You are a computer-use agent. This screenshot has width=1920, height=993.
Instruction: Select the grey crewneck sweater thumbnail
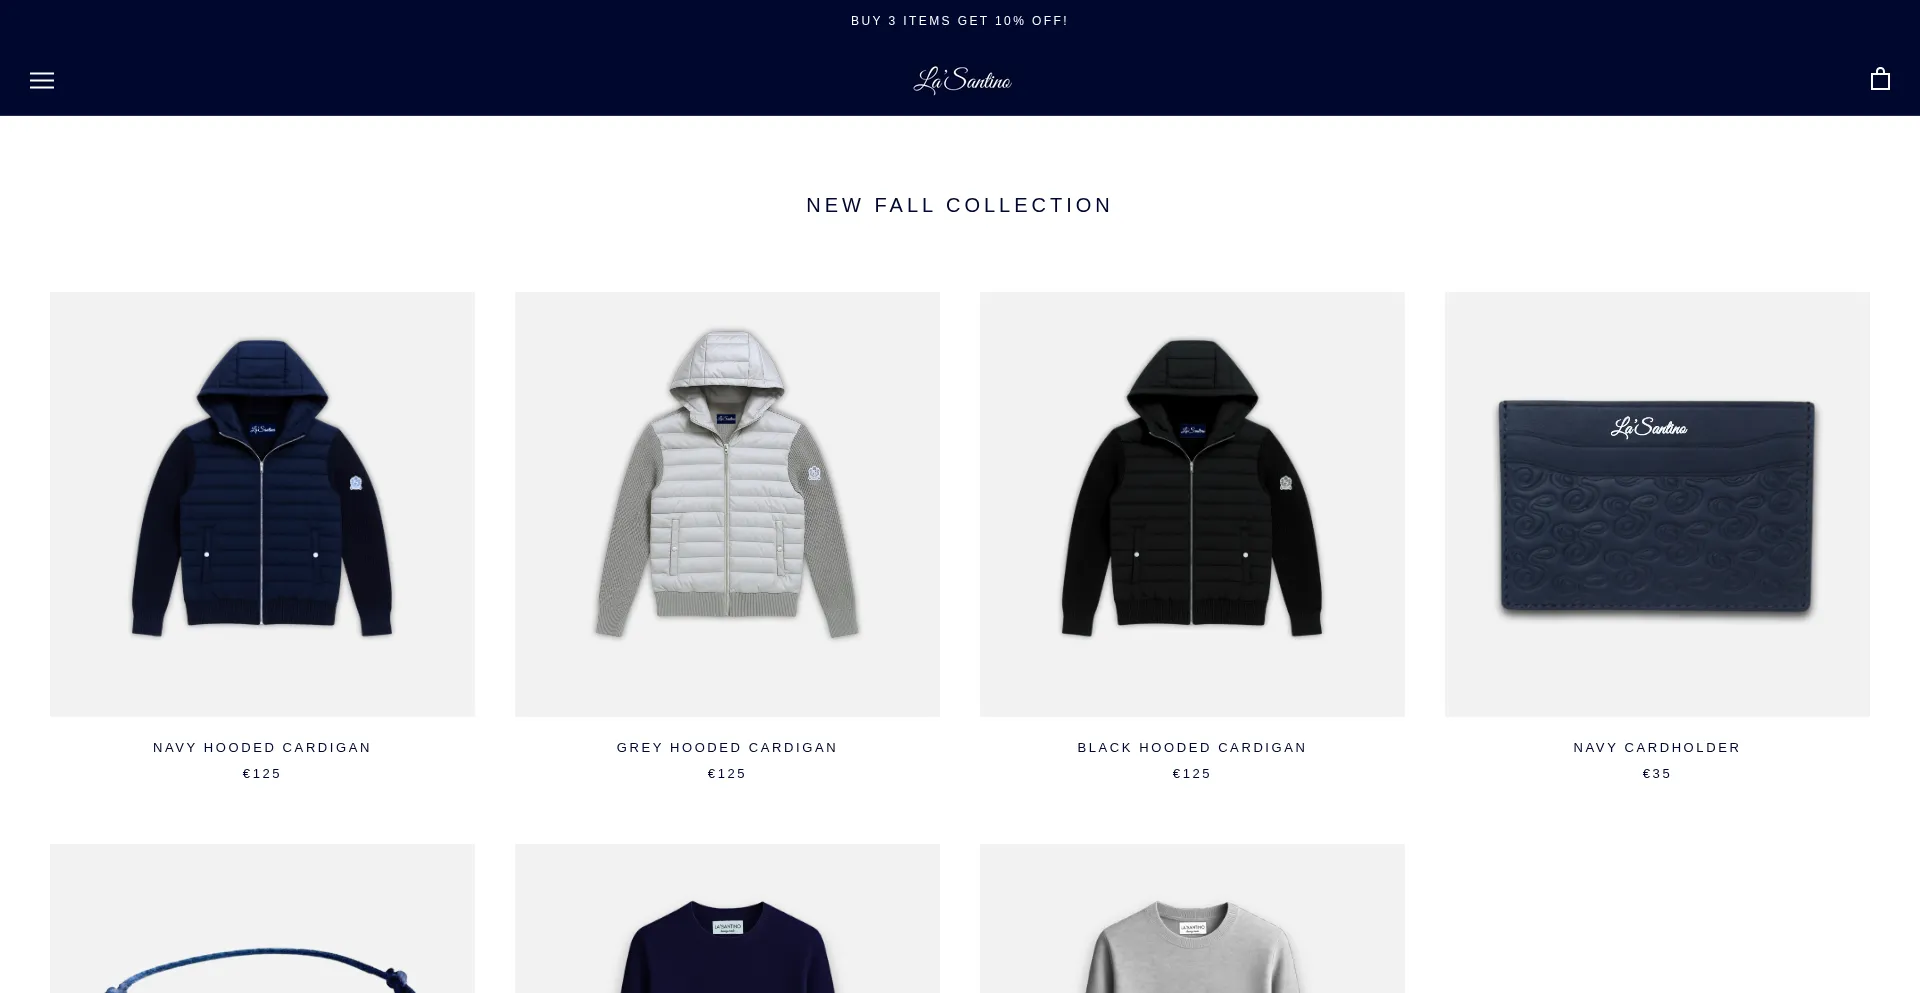(1192, 918)
